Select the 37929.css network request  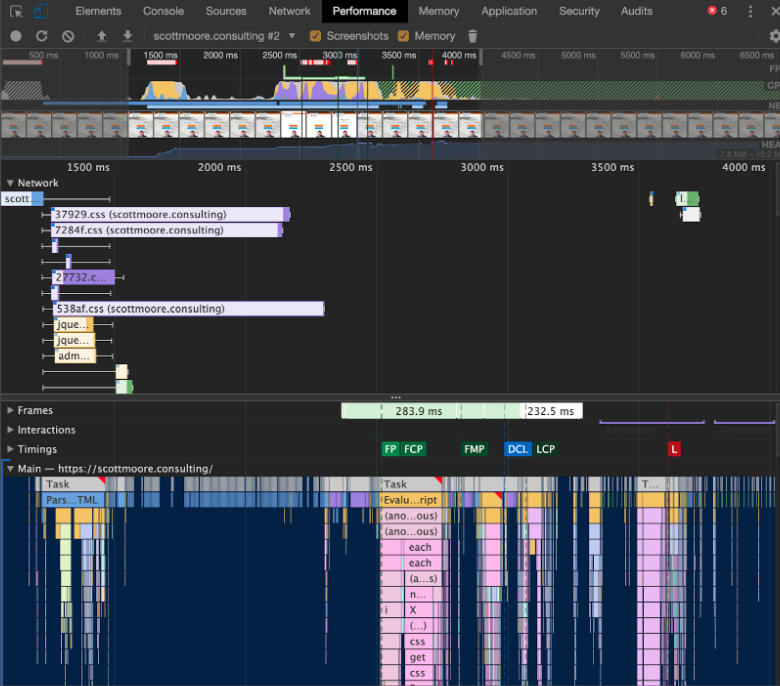coord(170,214)
